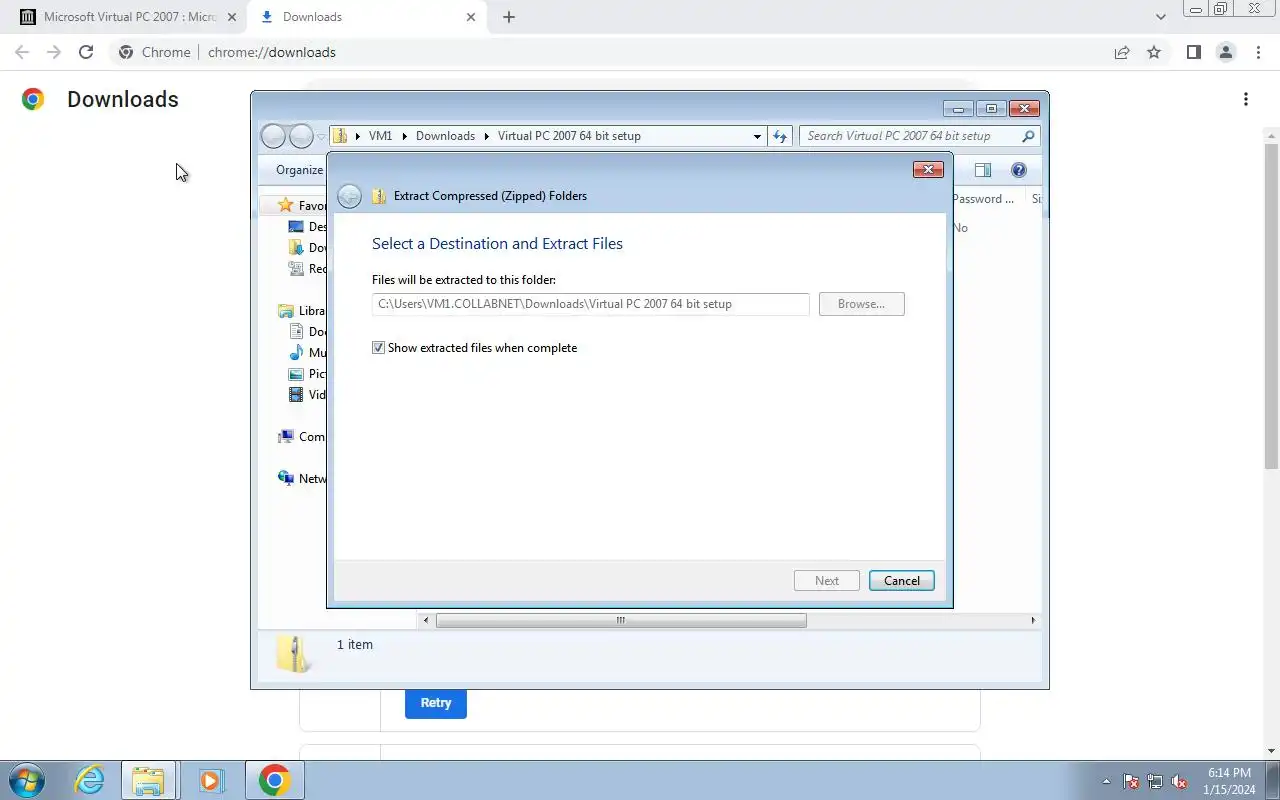1280x800 pixels.
Task: Close the Microsoft Virtual PC 2007 tab
Action: [232, 17]
